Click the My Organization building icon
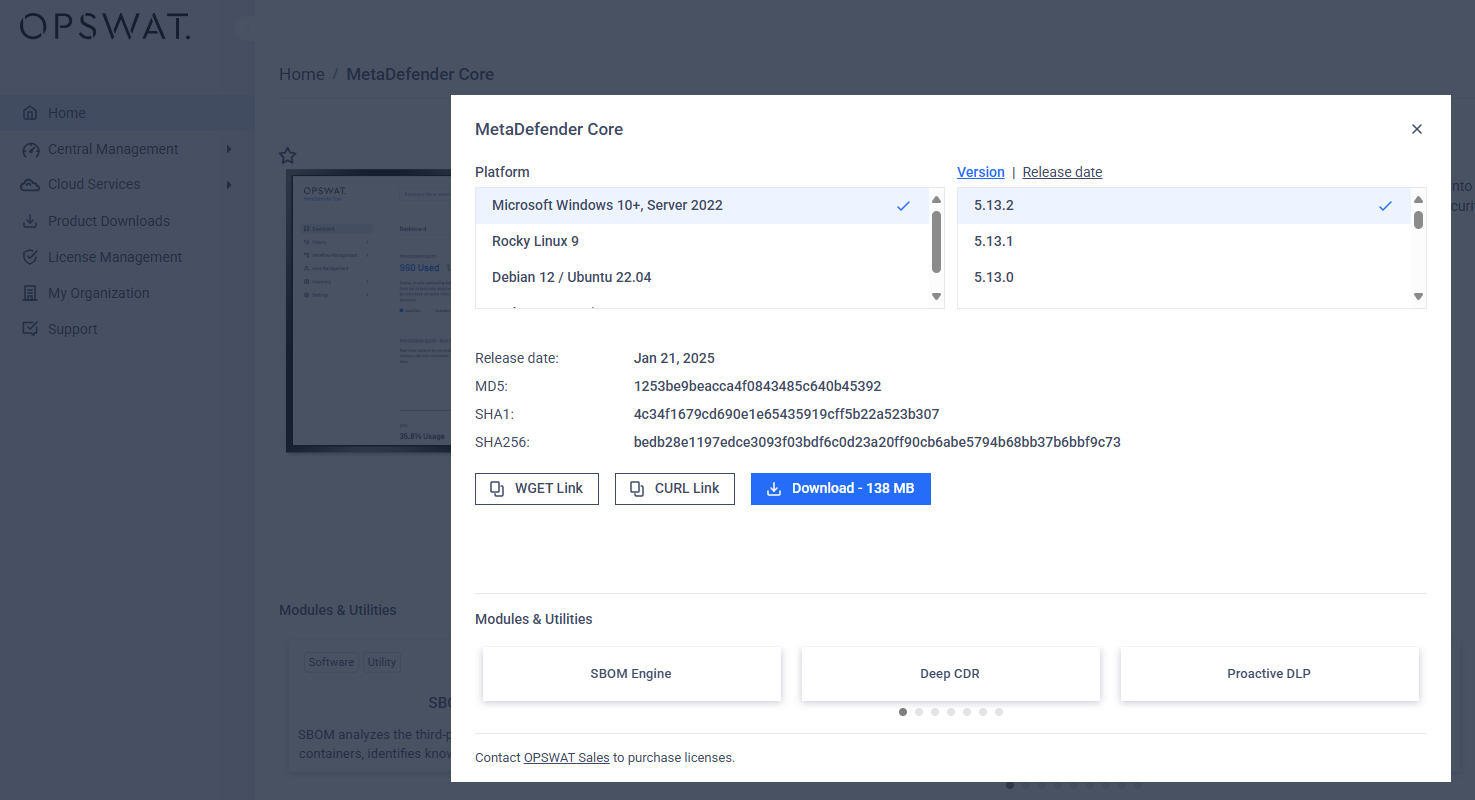 pos(30,293)
